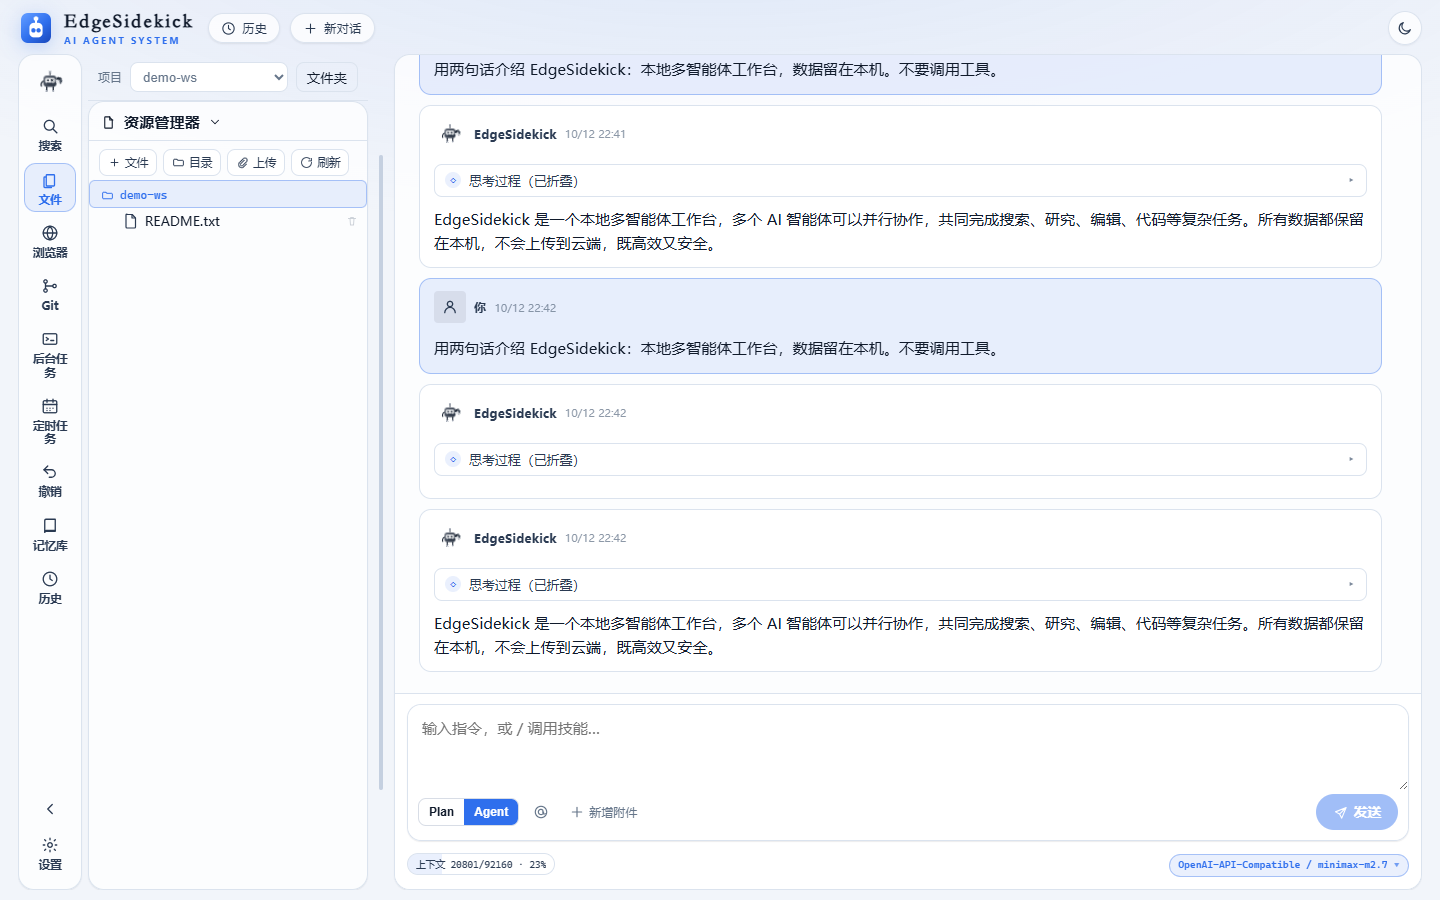This screenshot has height=900, width=1440.
Task: Send the message with 发送
Action: [1357, 812]
